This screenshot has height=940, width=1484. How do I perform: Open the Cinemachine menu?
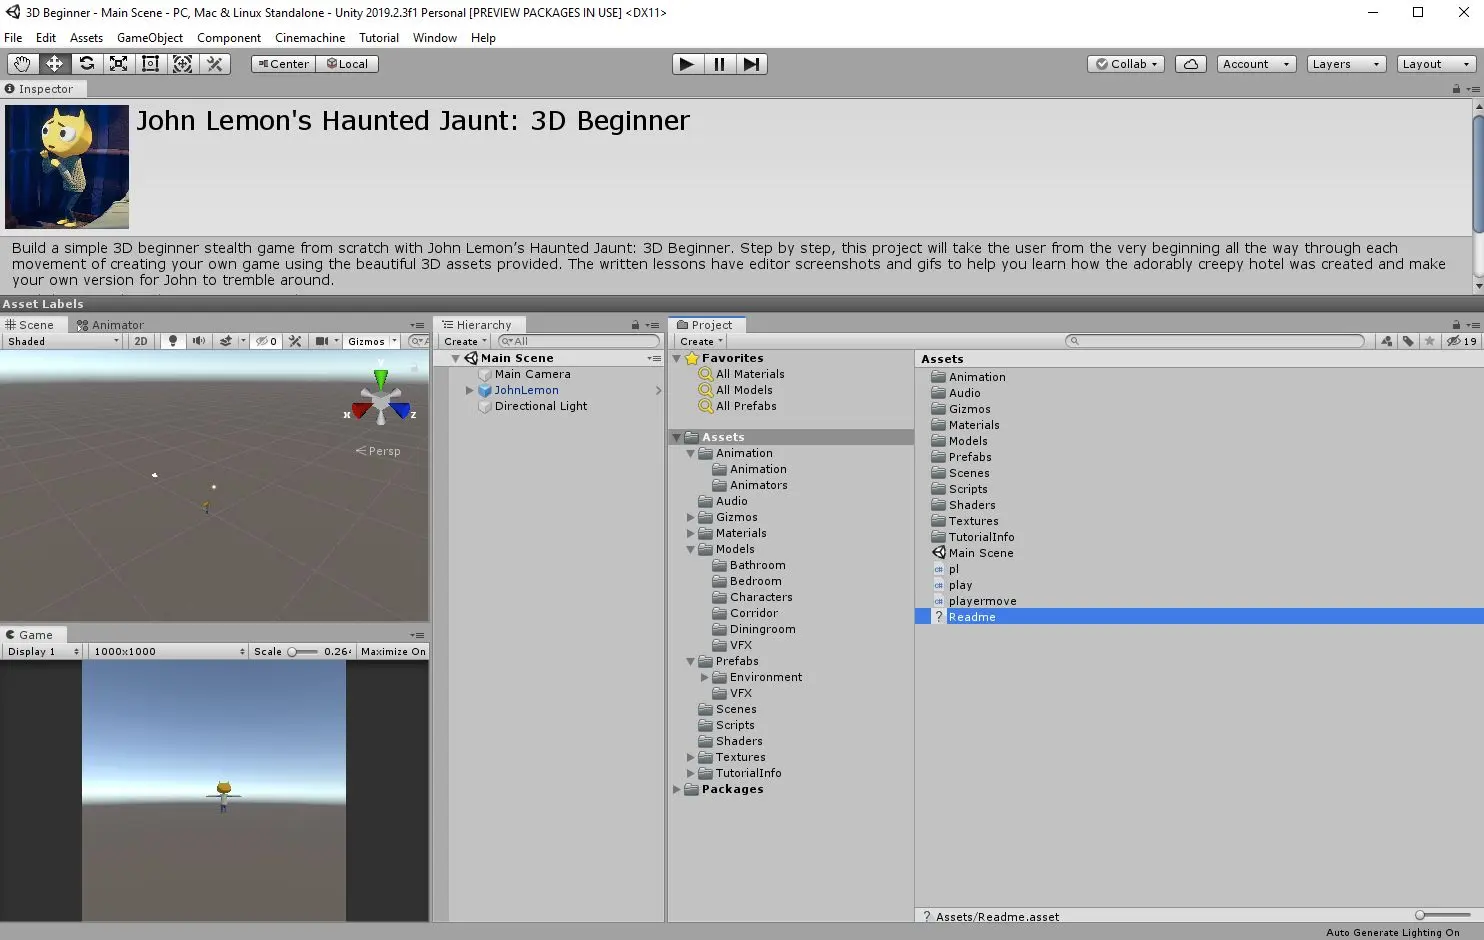pos(309,38)
